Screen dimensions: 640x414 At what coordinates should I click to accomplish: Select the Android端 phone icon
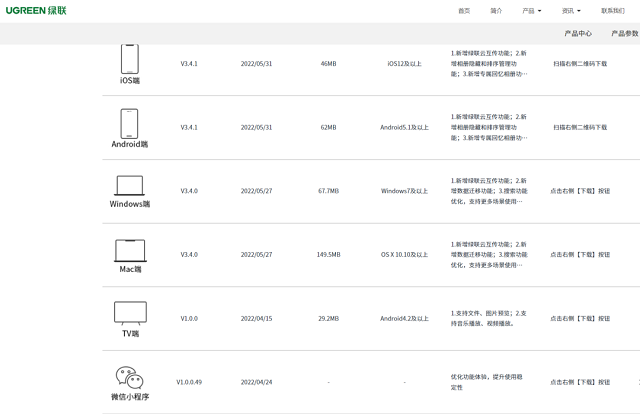point(130,123)
